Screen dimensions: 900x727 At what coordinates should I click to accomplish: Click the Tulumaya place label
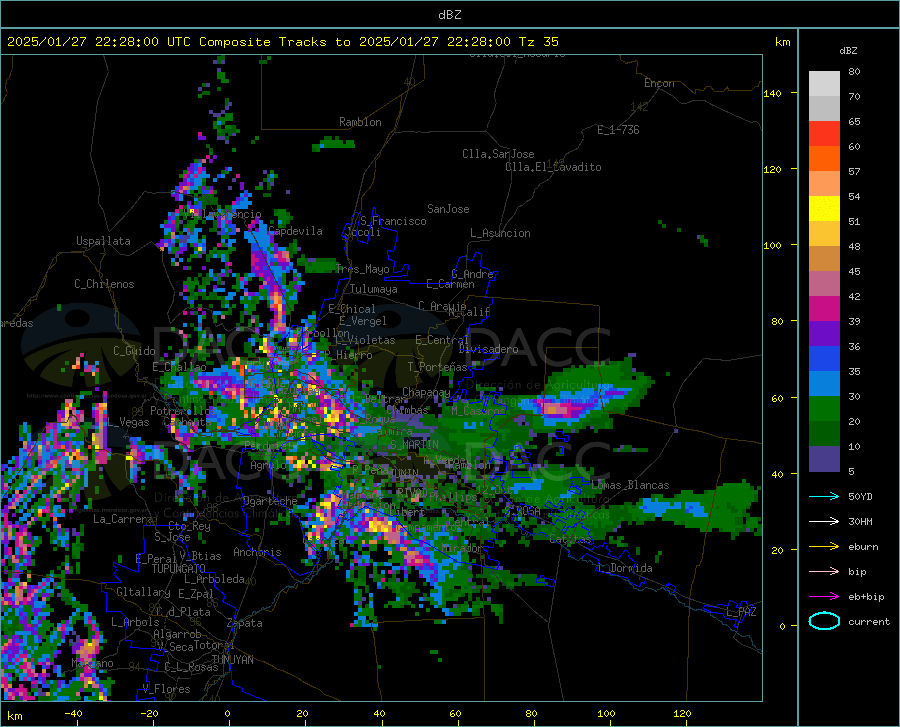tap(373, 289)
